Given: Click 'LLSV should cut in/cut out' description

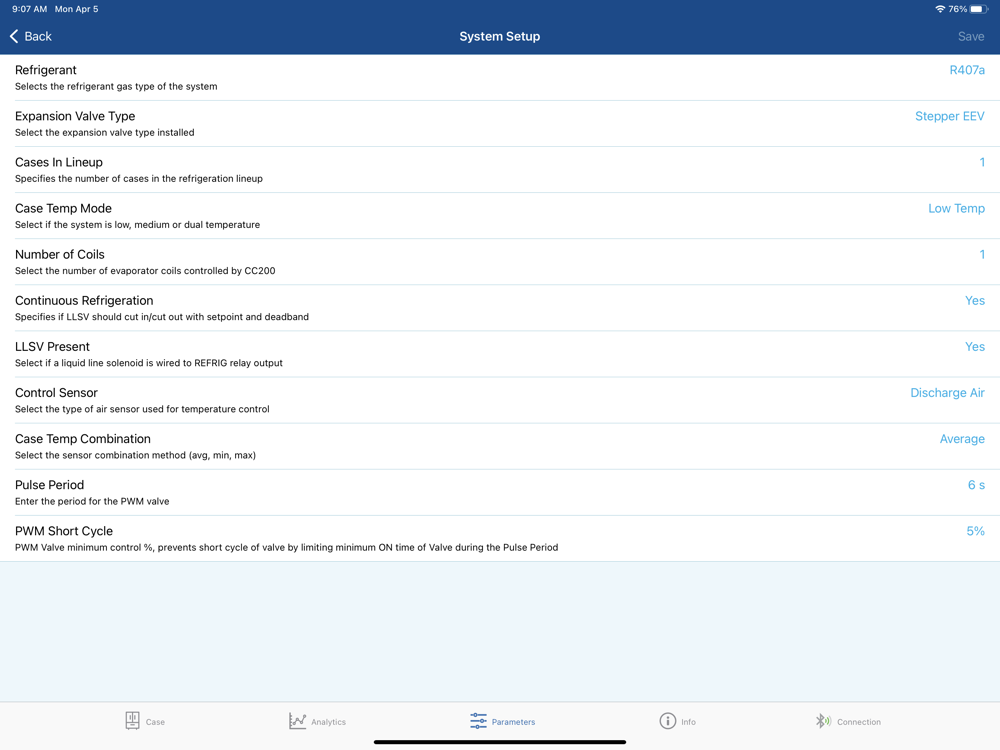Looking at the screenshot, I should coord(162,317).
